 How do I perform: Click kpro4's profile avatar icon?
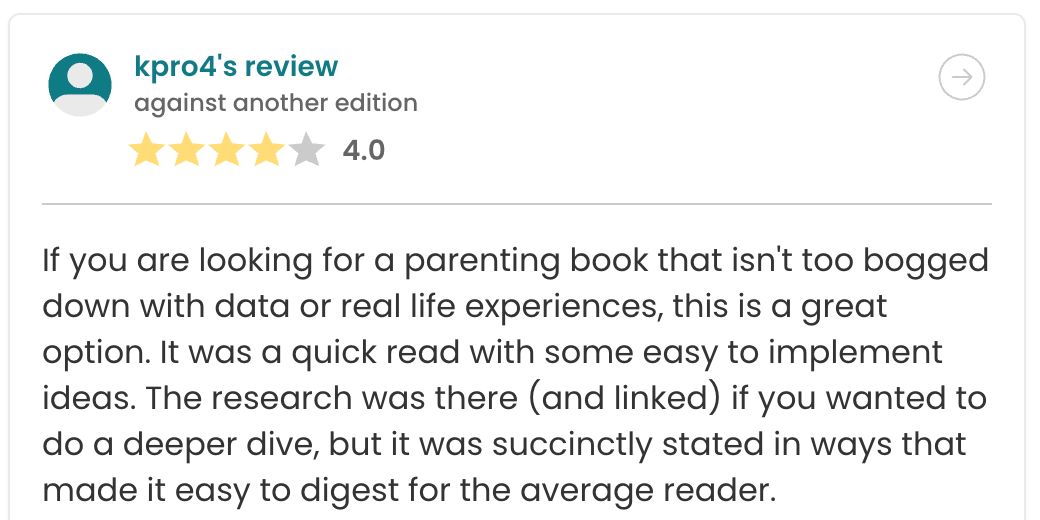tap(79, 85)
